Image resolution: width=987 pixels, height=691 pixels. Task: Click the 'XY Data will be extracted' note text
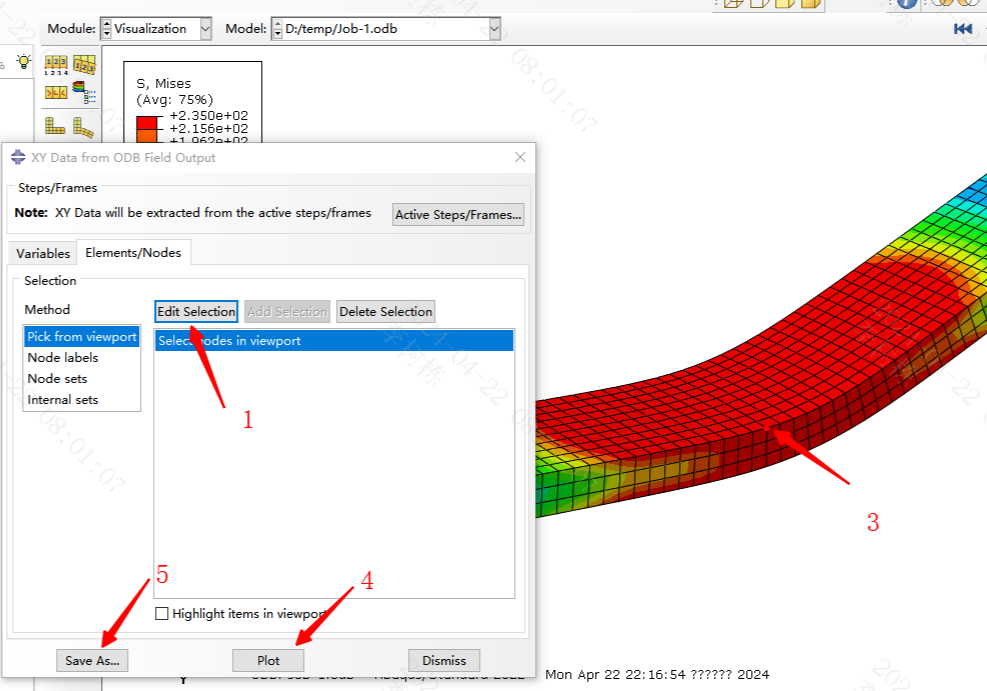tap(213, 213)
